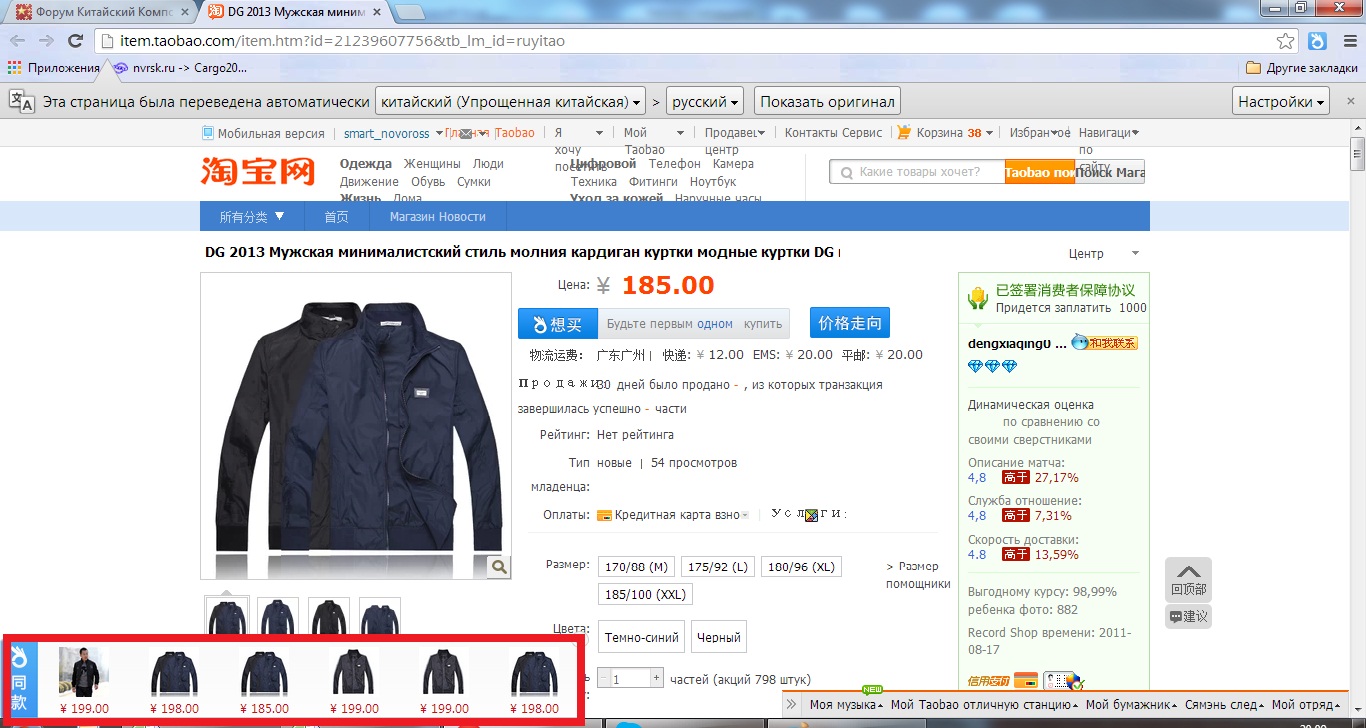The height and width of the screenshot is (728, 1366).
Task: Open the similar item priced ¥ 185.00 in the 同款 strip
Action: [x=265, y=680]
